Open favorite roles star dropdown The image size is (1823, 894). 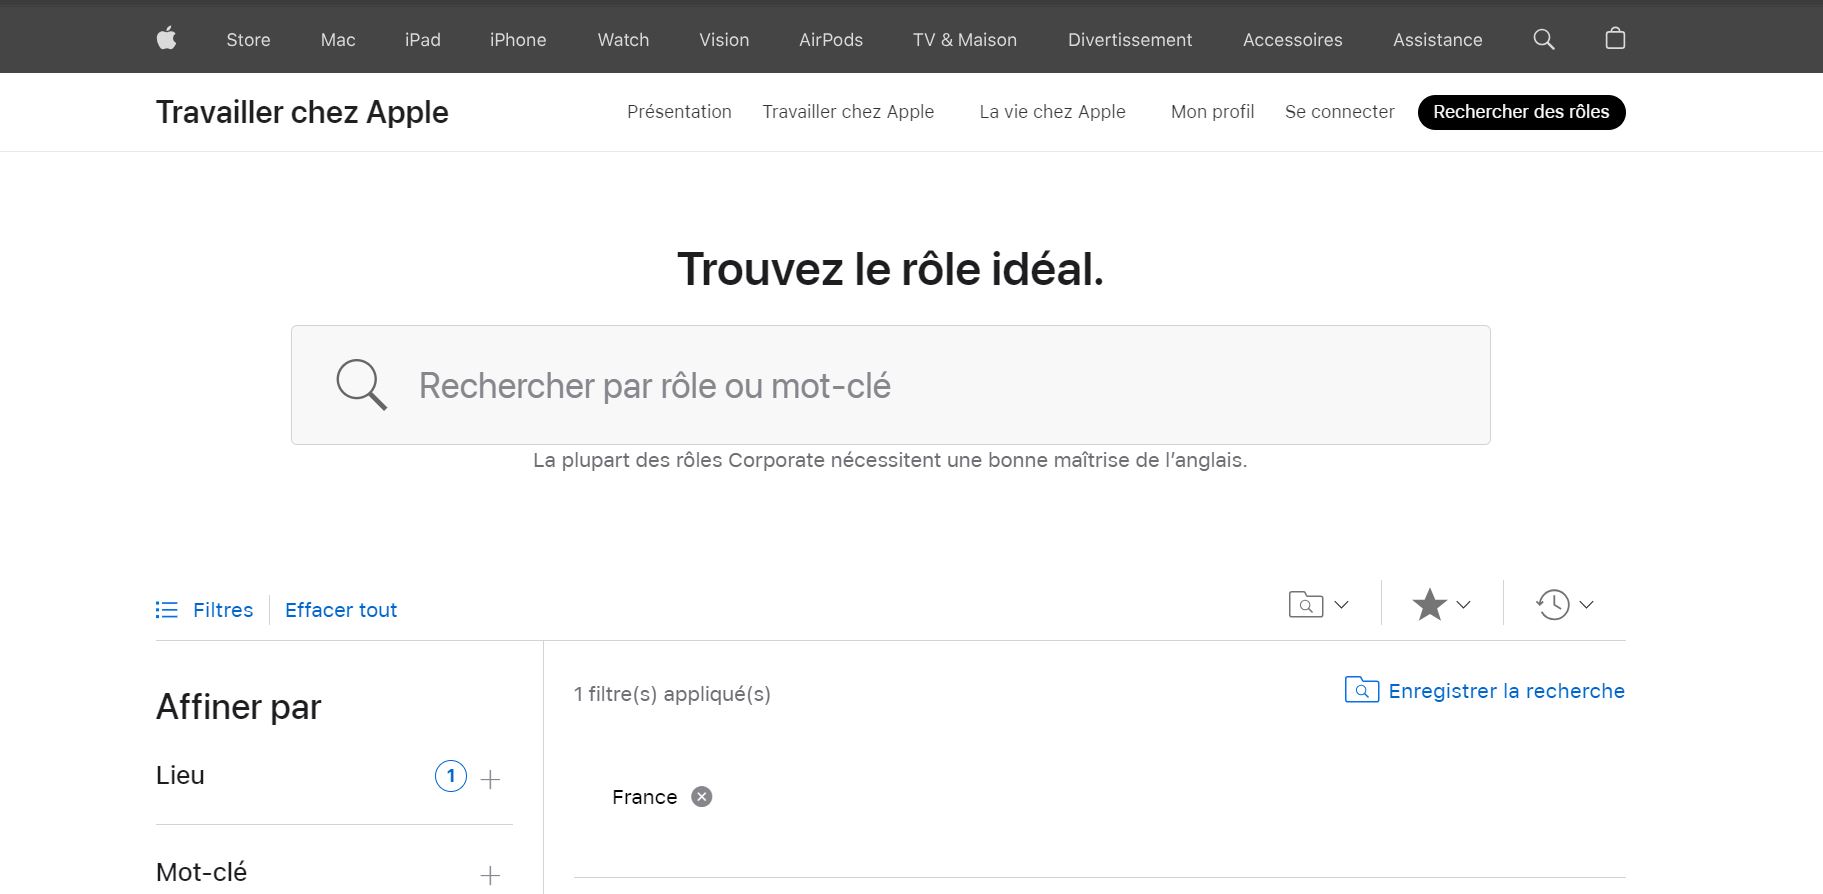pos(1441,605)
